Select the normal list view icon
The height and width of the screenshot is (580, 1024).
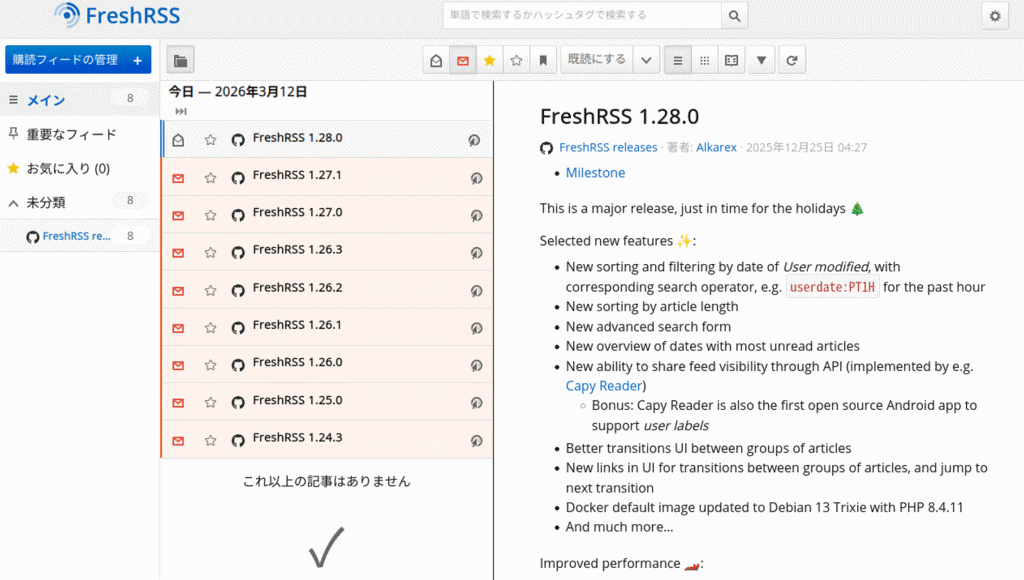[x=678, y=61]
